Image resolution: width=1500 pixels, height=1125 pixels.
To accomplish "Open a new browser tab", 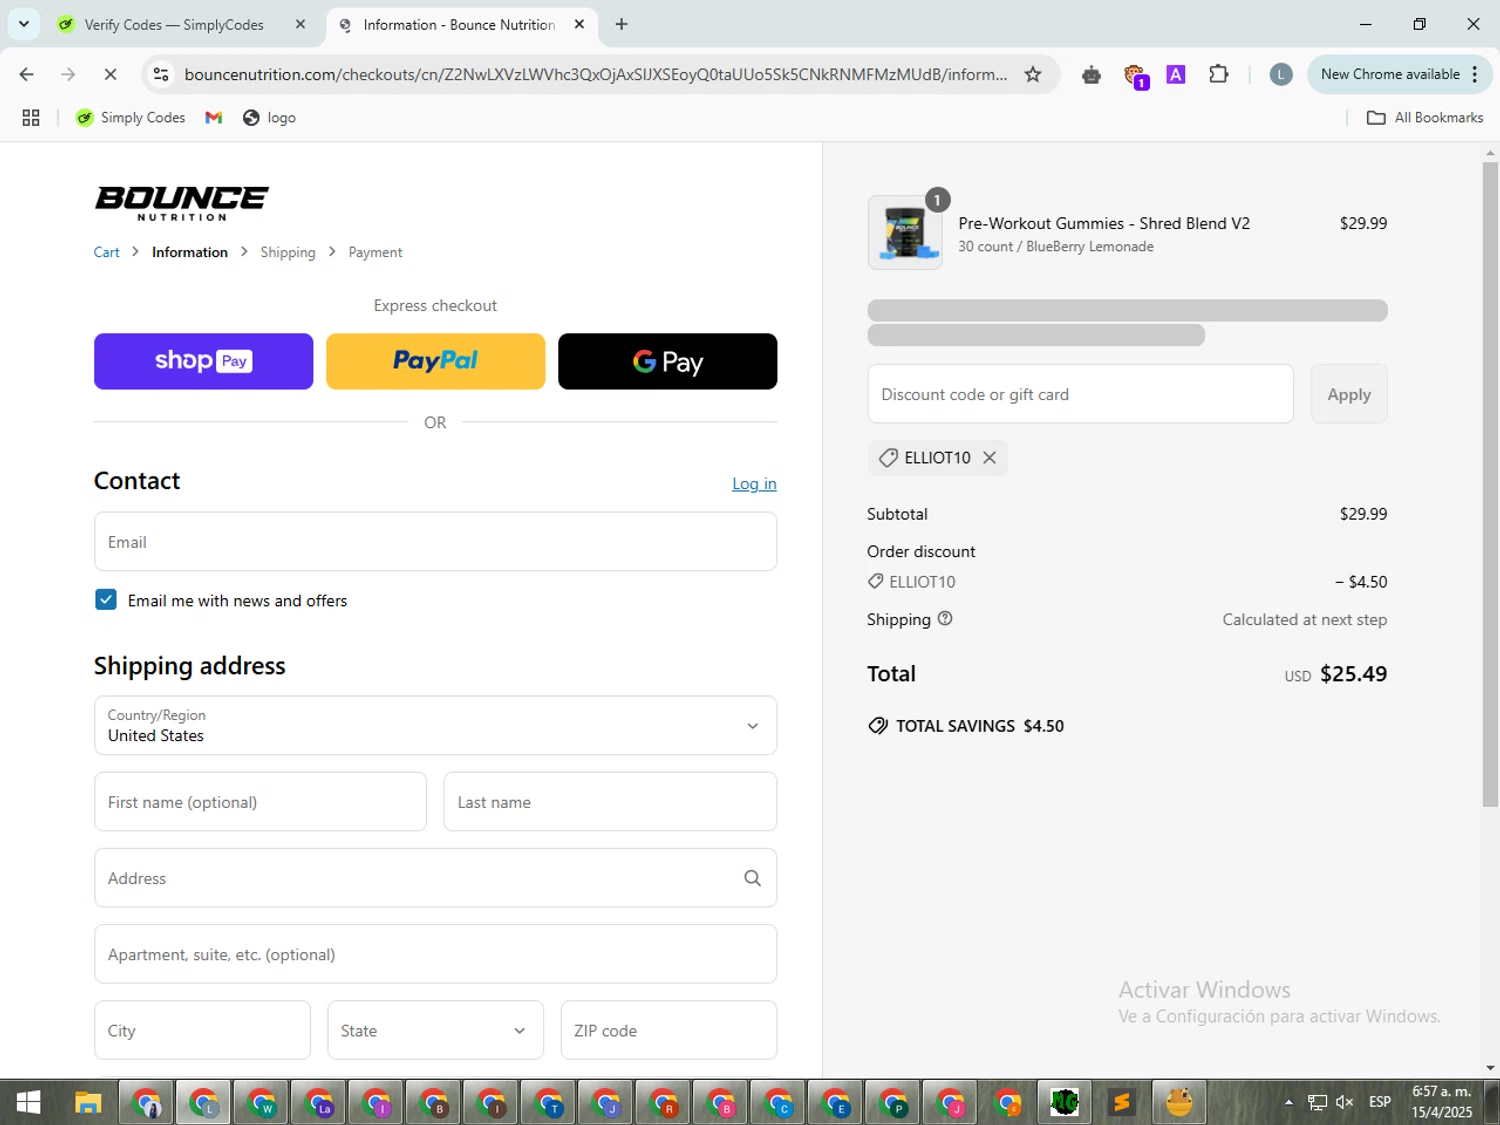I will pos(621,25).
